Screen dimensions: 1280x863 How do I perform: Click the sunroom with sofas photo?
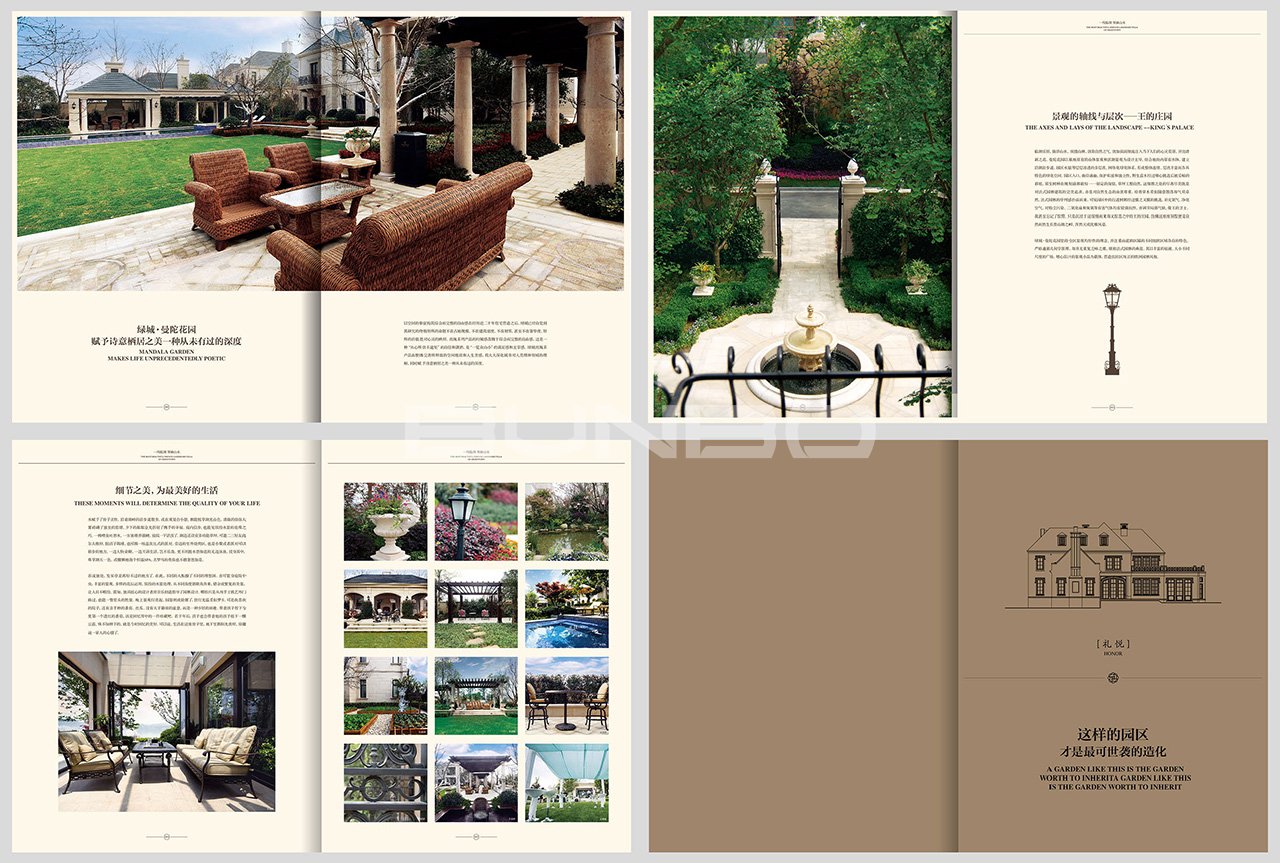(166, 731)
